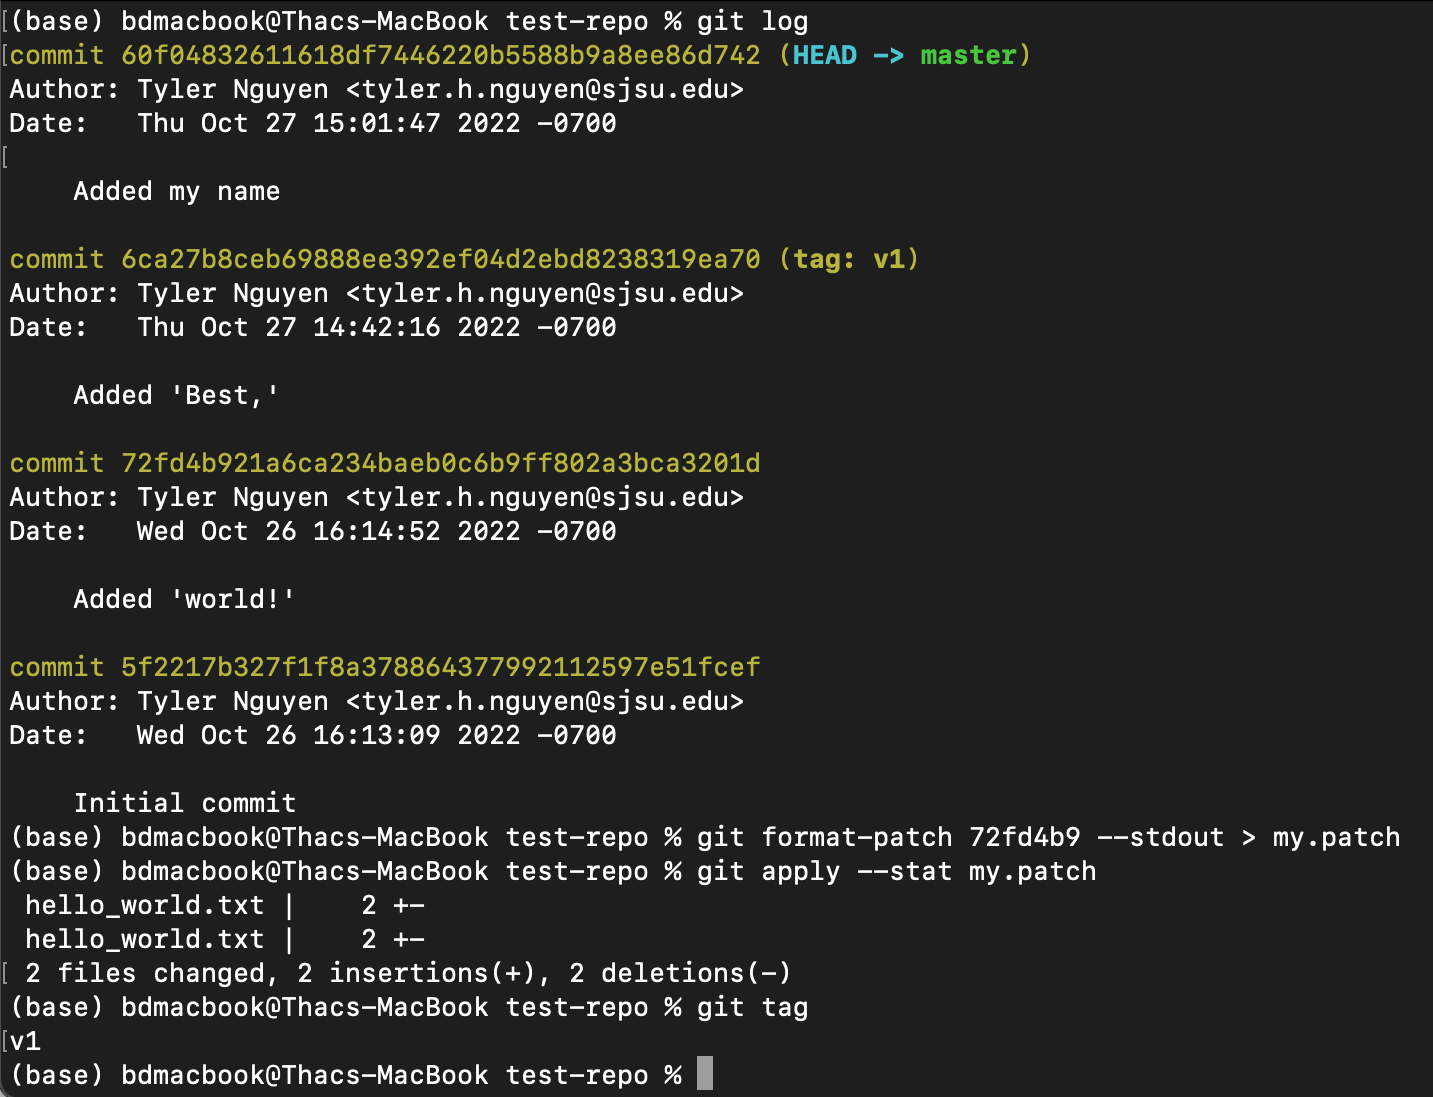Click the terminal cursor at the last prompt
1433x1097 pixels.
[705, 1074]
